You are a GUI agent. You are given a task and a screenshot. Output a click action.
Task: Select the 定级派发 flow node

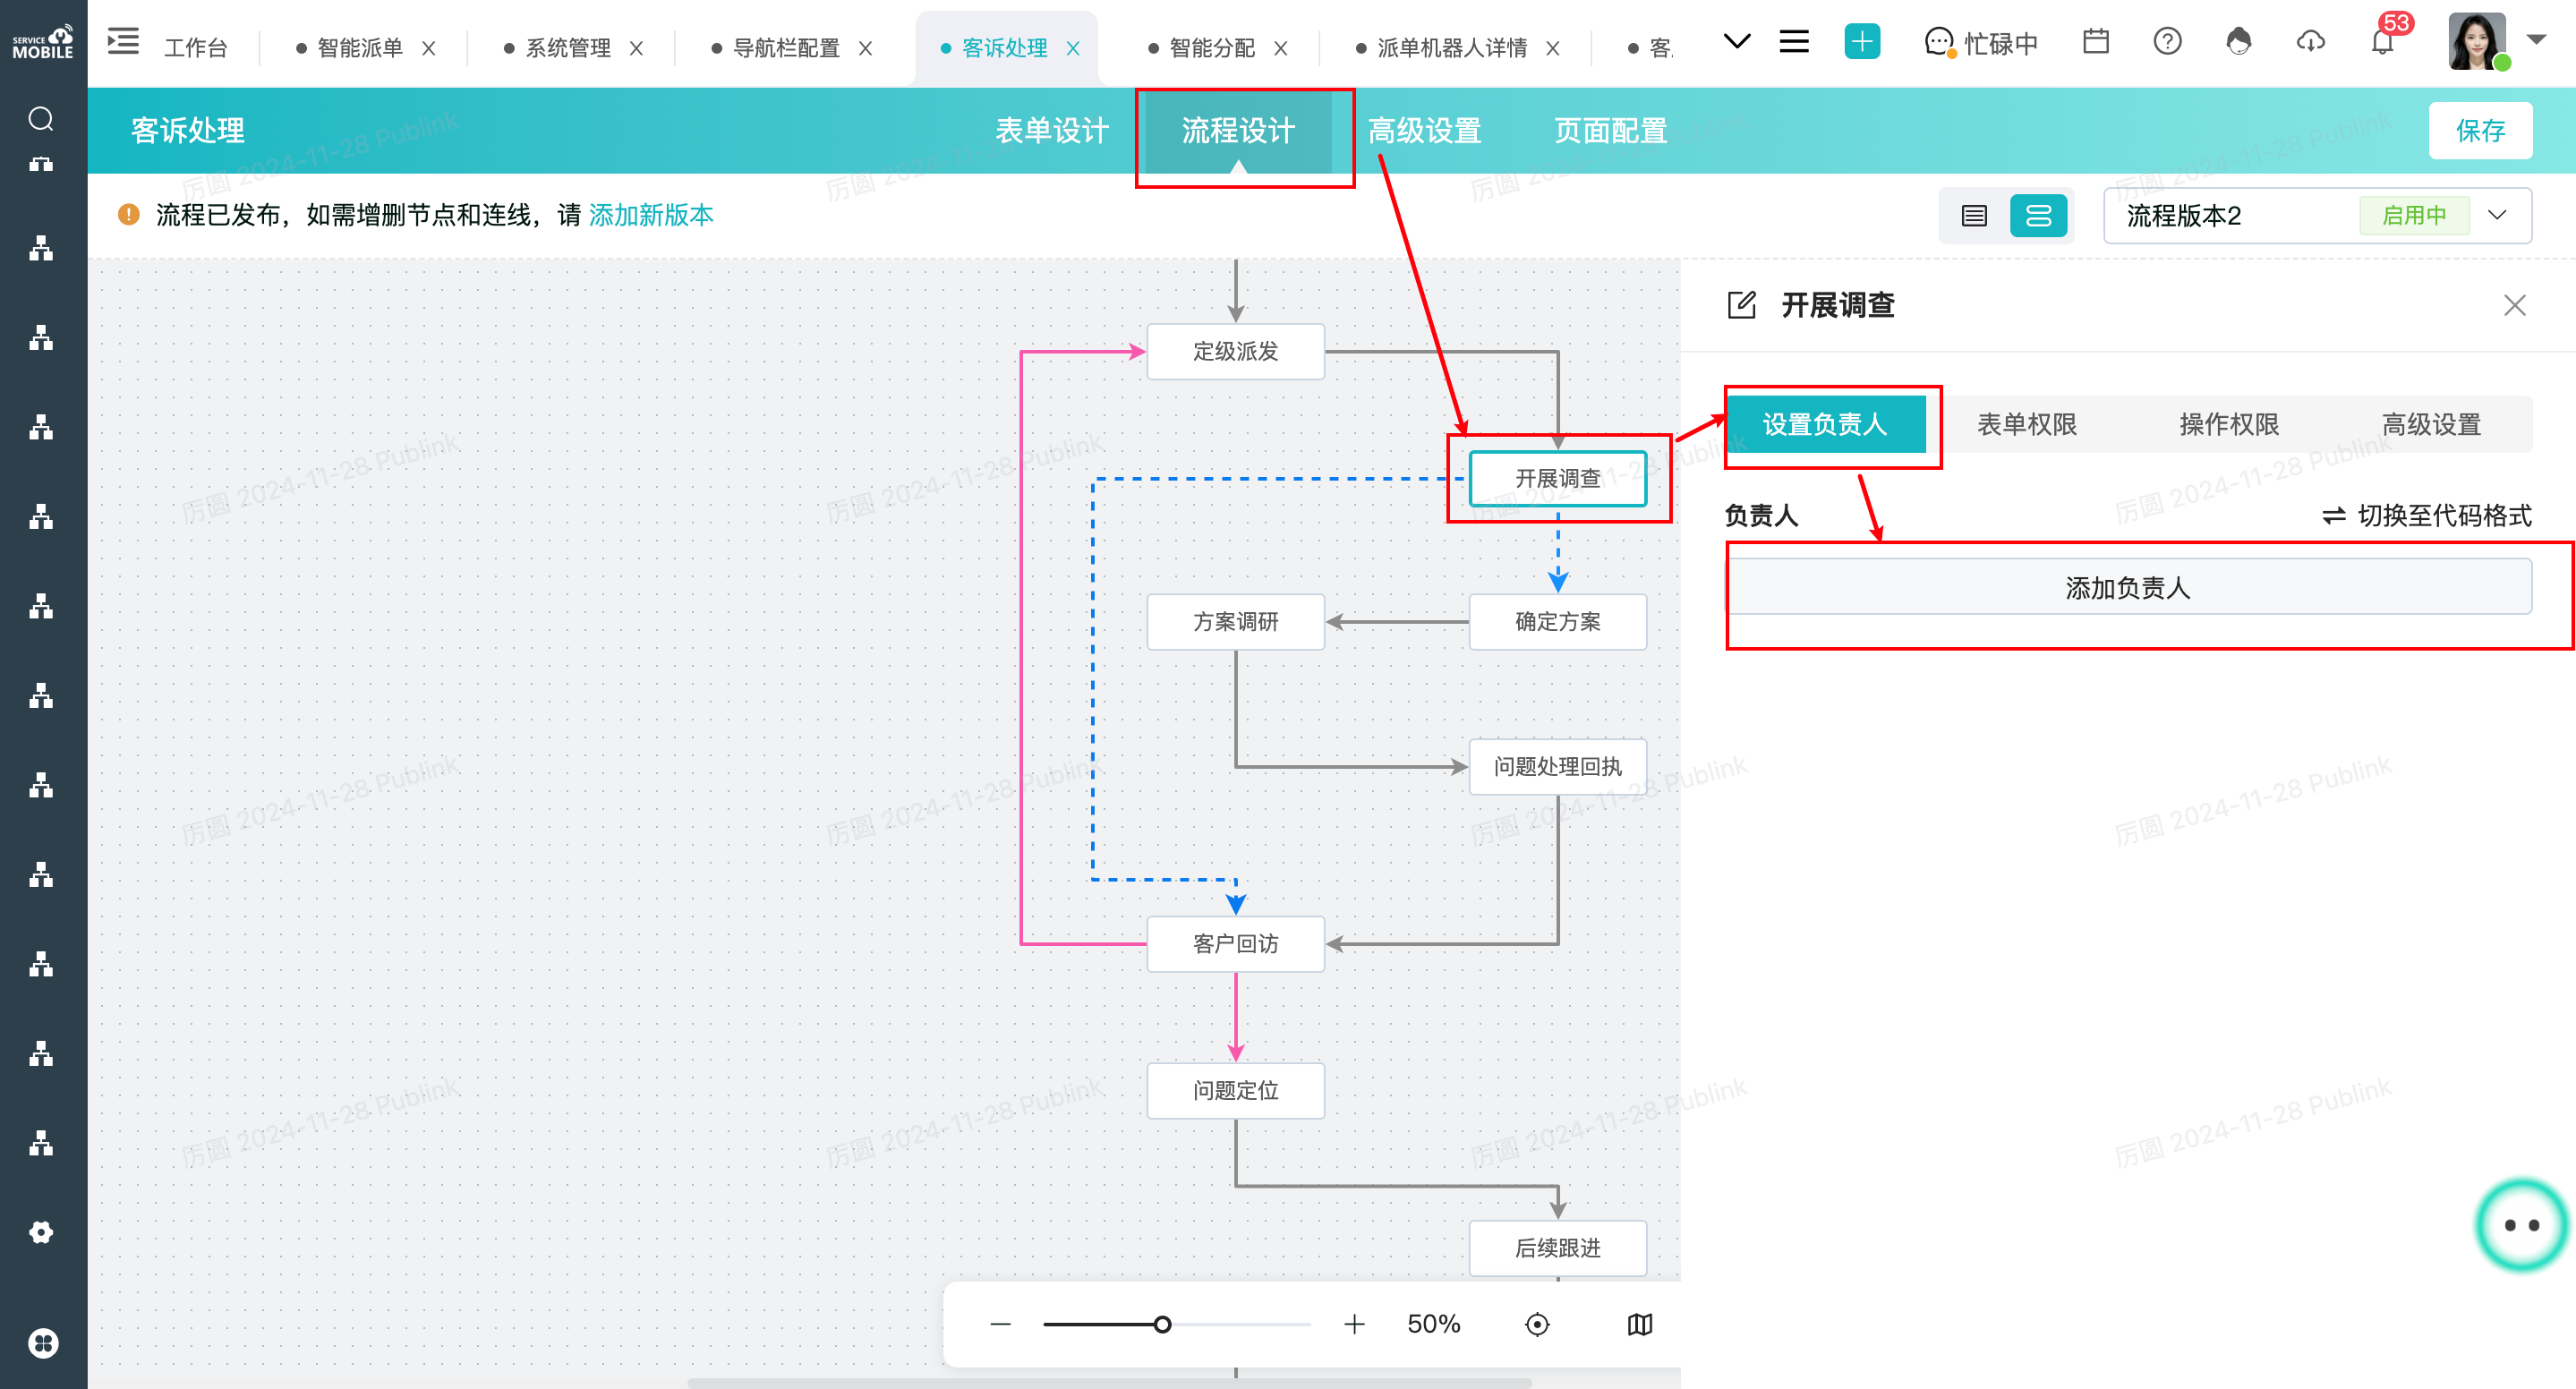click(x=1235, y=351)
